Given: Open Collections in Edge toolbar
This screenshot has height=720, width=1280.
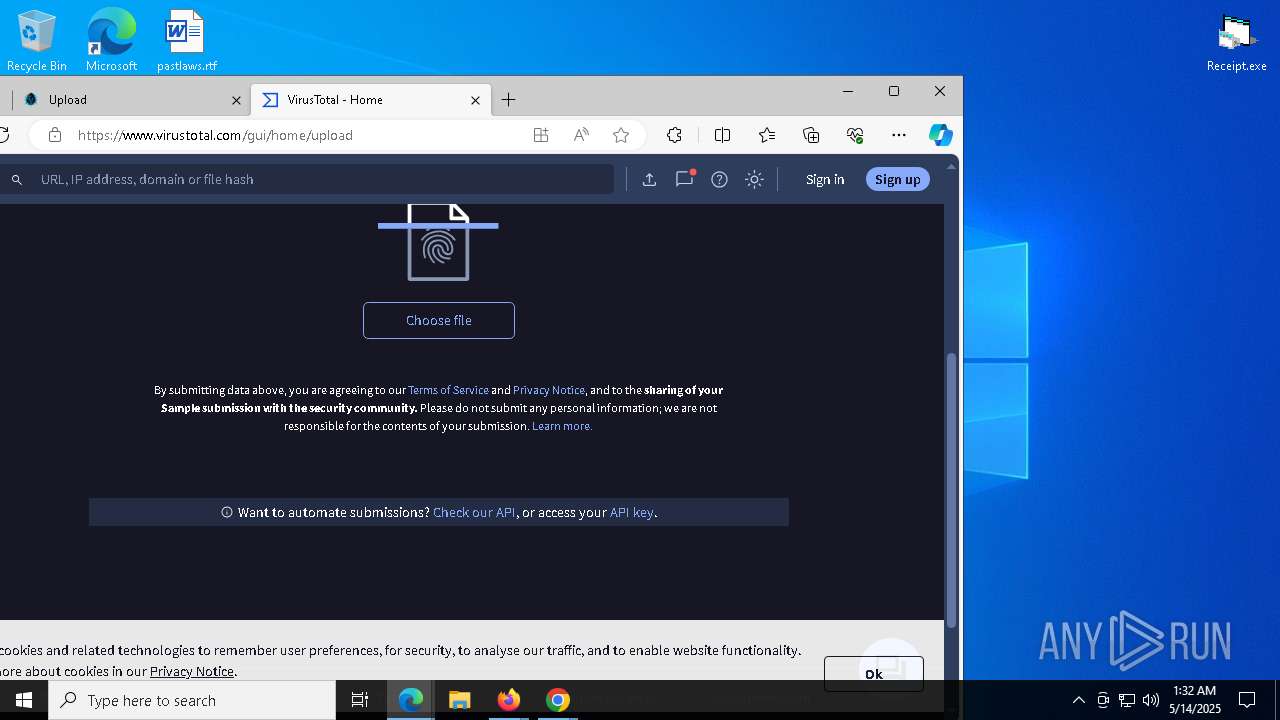Looking at the screenshot, I should click(x=811, y=135).
